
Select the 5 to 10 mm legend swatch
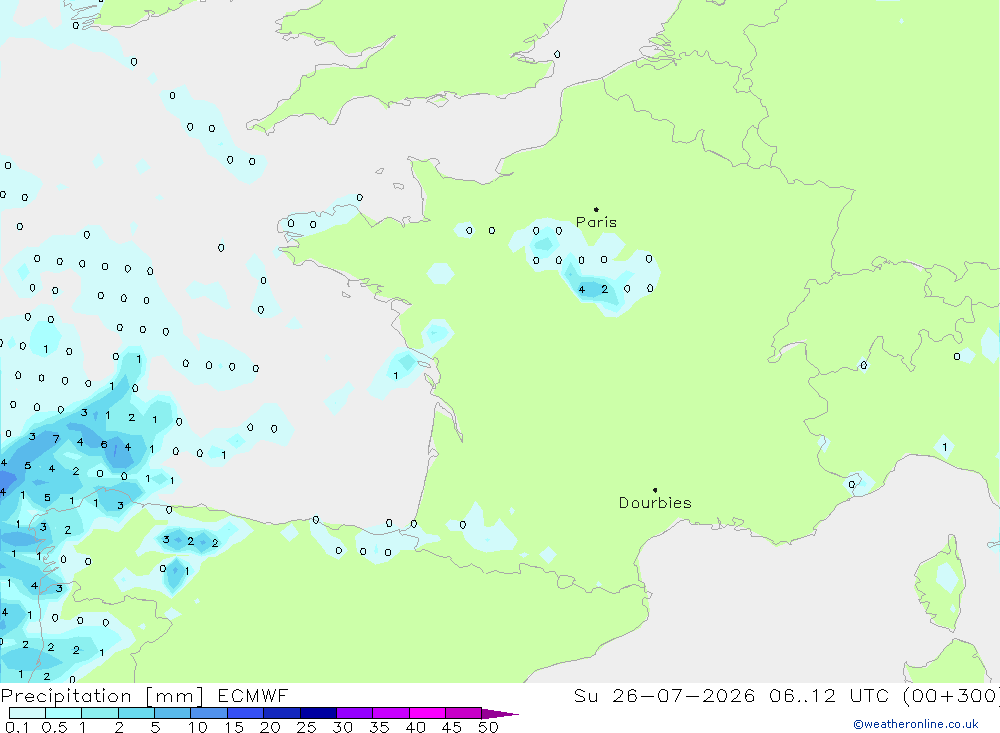pyautogui.click(x=172, y=713)
